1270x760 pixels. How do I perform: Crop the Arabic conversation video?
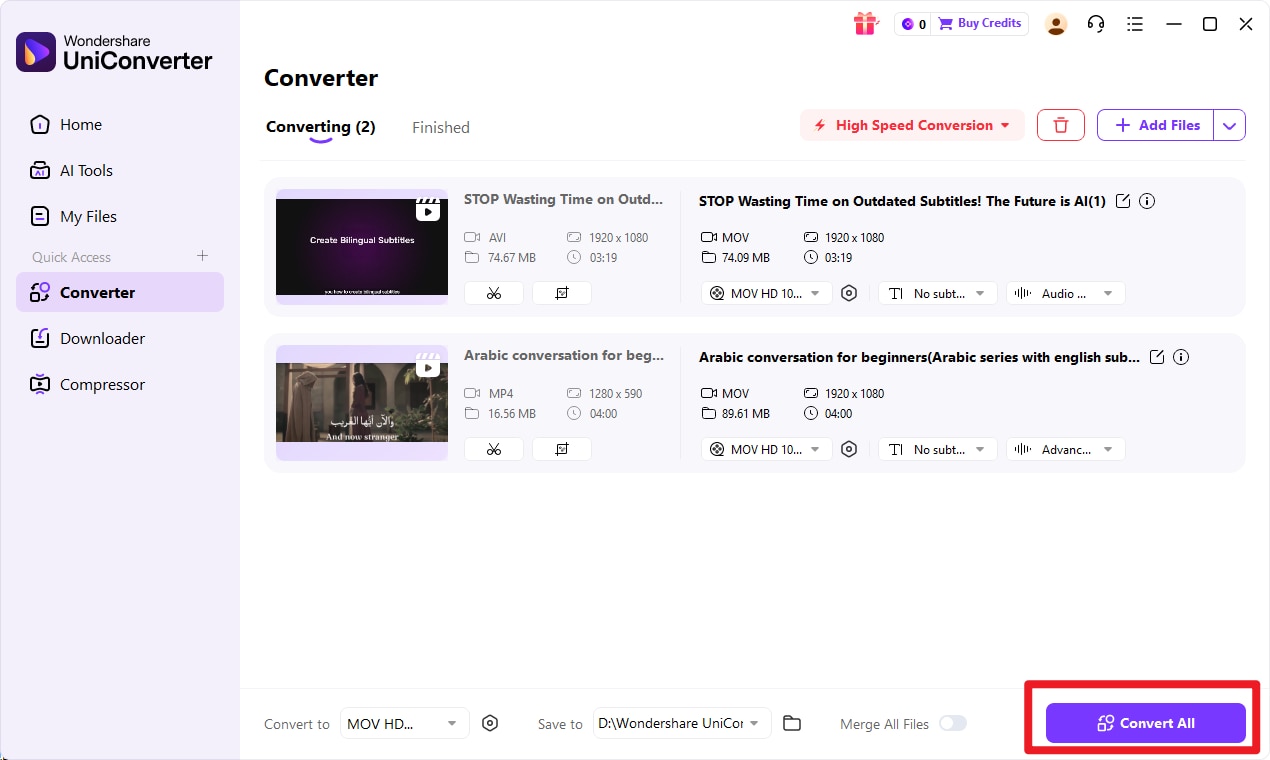coord(561,448)
